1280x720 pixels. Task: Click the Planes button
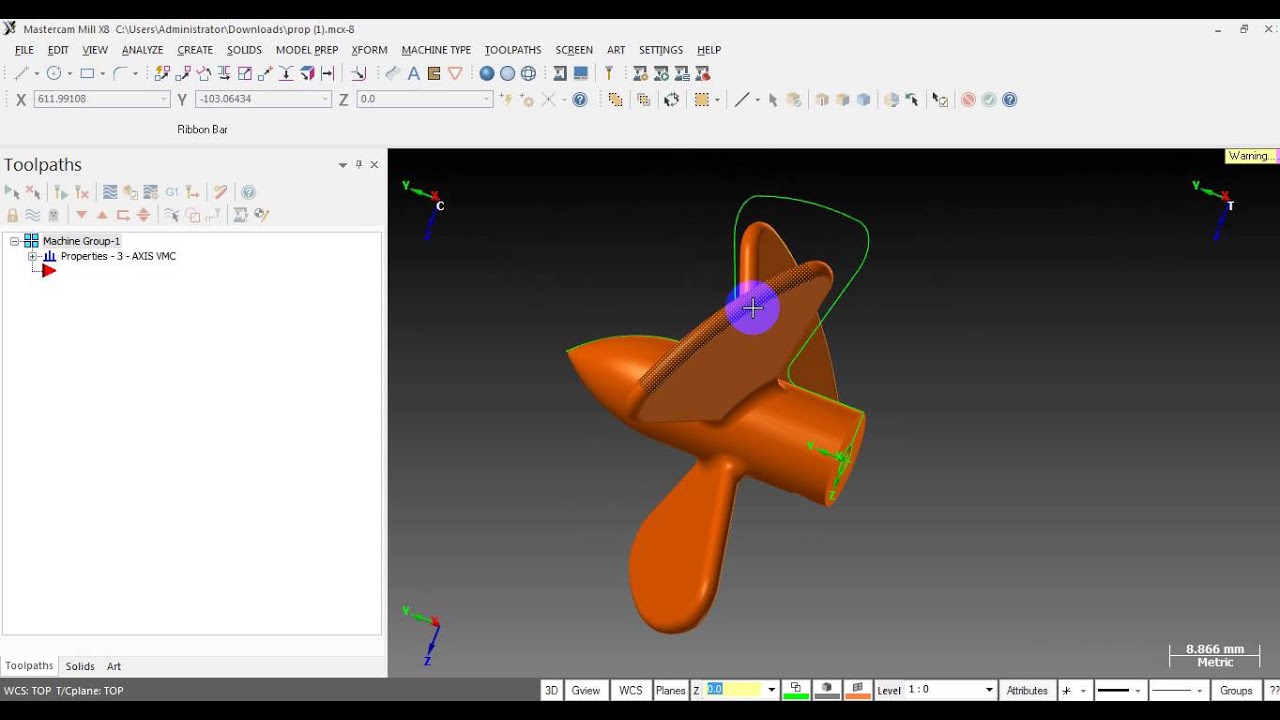pos(670,690)
